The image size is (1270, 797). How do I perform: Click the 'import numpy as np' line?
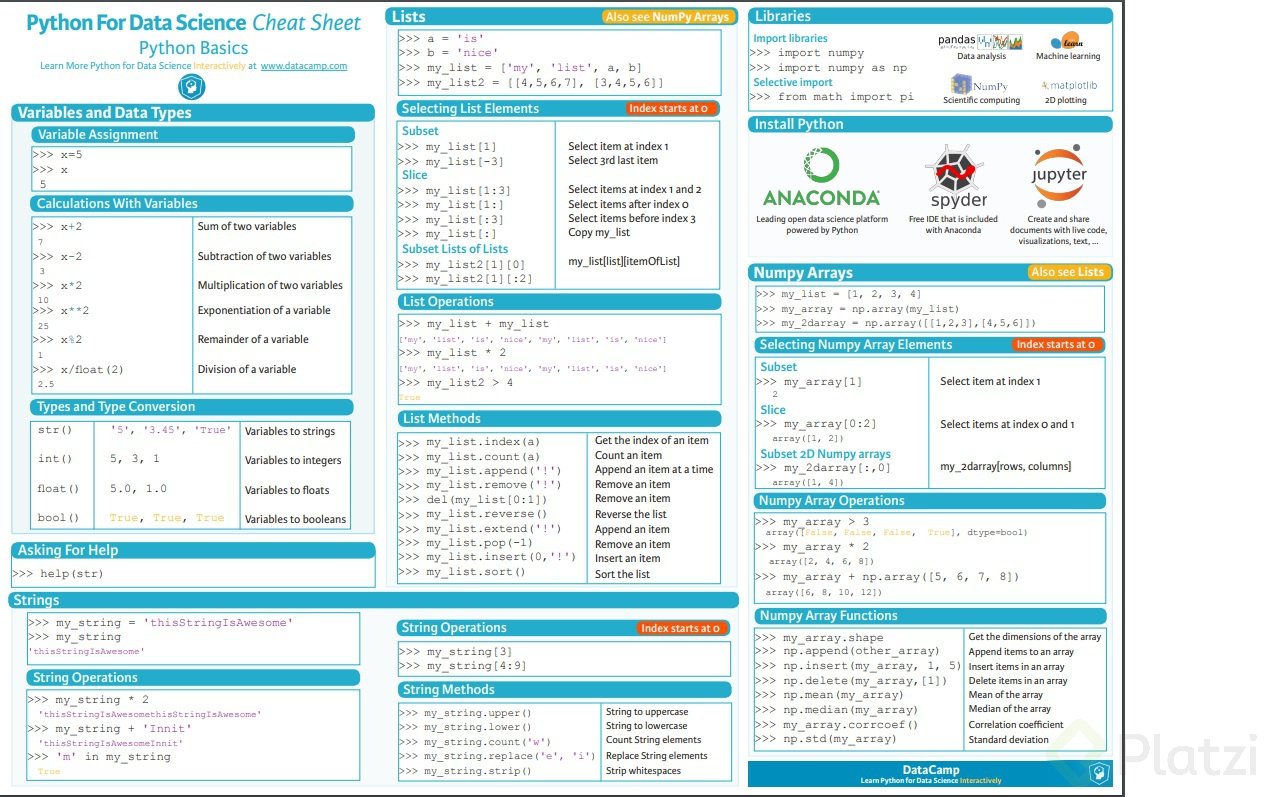(x=829, y=68)
